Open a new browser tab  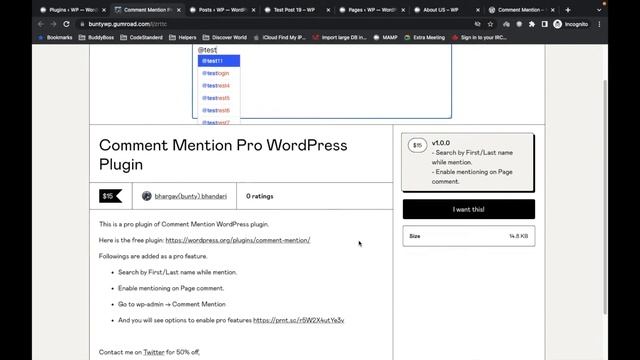568,10
